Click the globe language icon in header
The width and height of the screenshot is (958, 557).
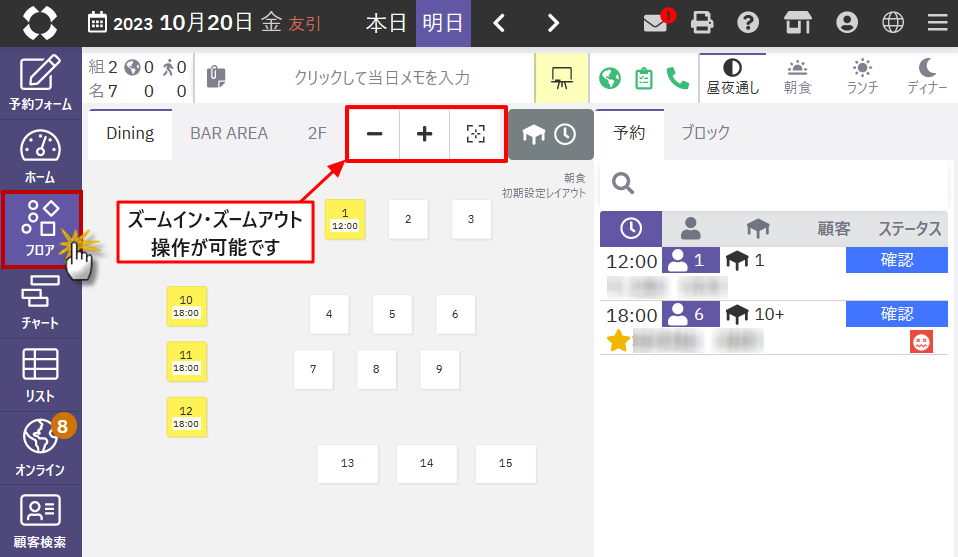point(893,23)
